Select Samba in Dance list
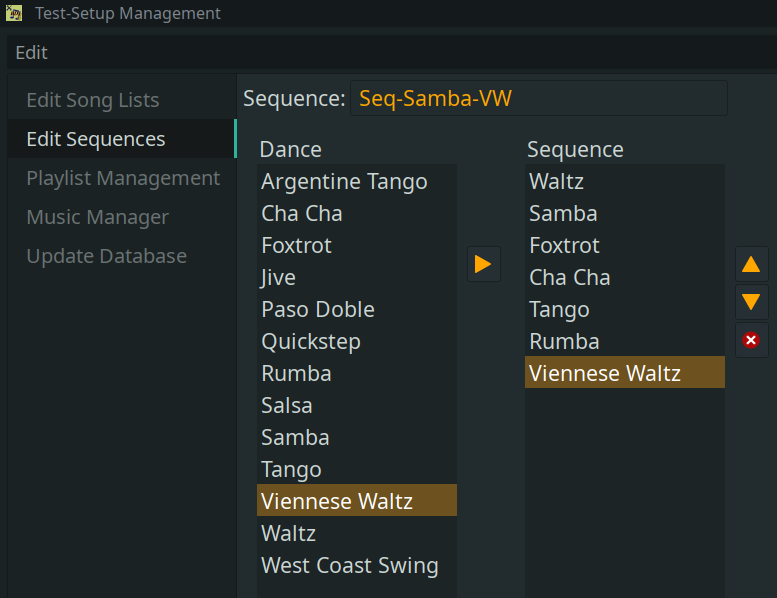The image size is (777, 598). (x=357, y=437)
